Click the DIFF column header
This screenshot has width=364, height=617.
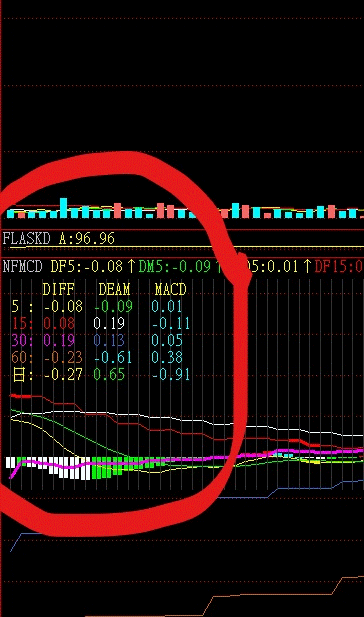tap(58, 290)
